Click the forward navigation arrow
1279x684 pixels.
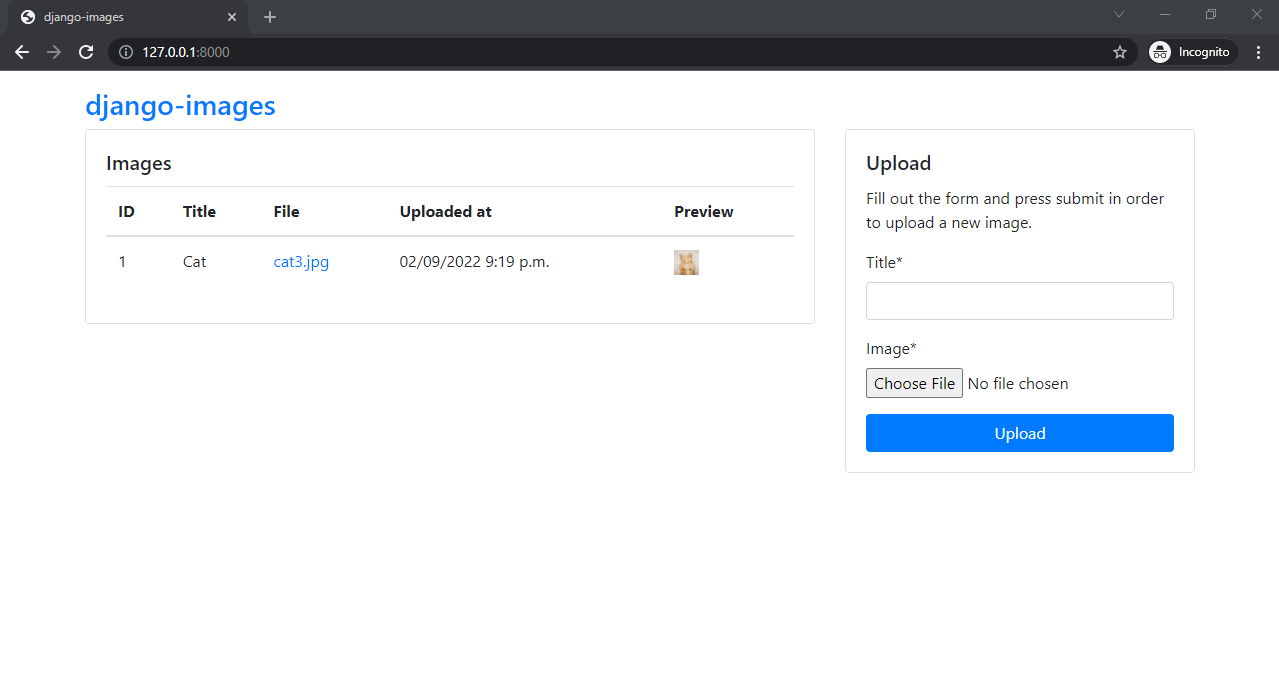point(54,52)
